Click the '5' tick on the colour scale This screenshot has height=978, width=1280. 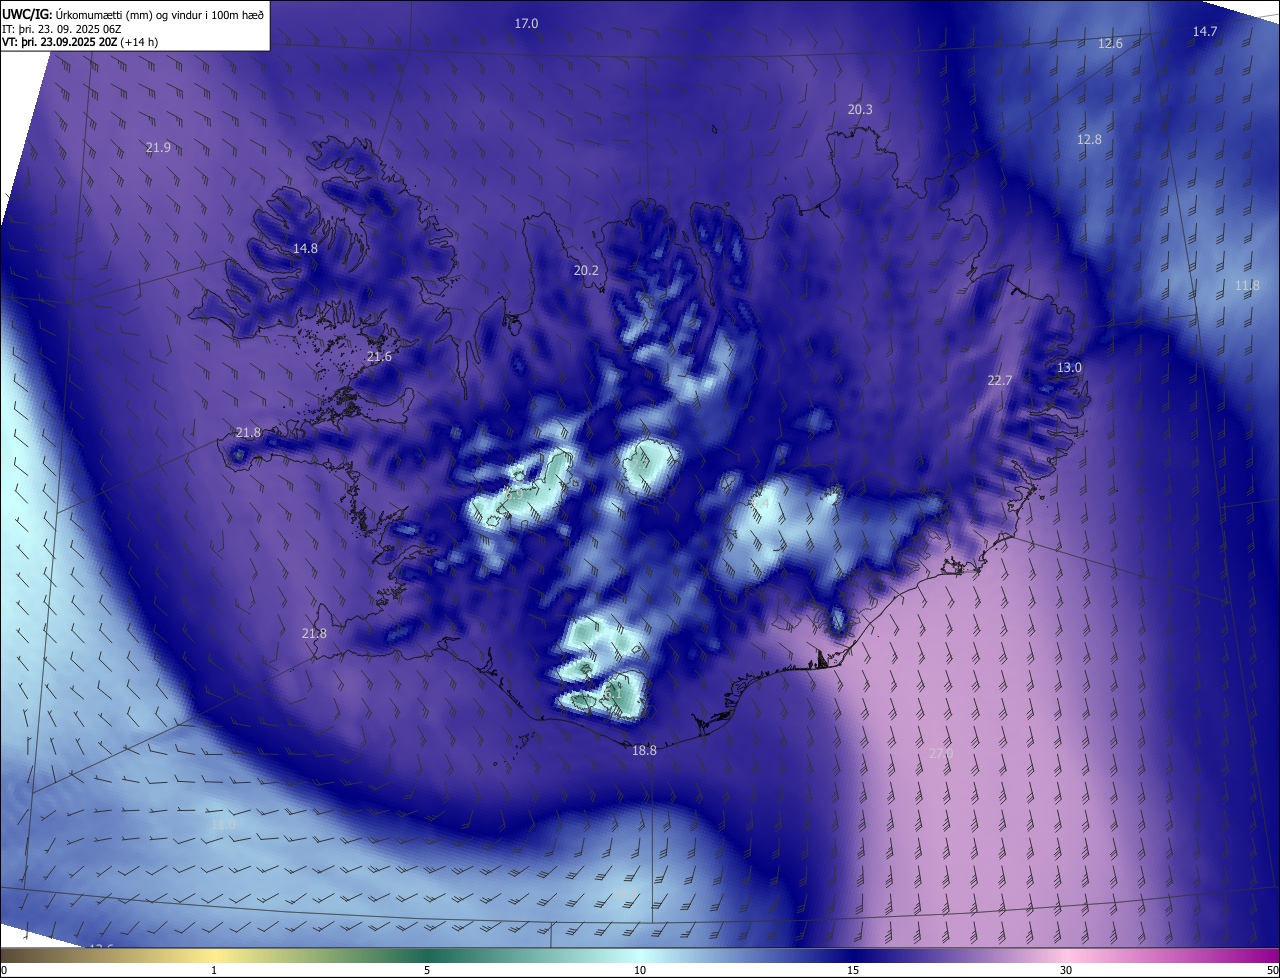point(427,970)
